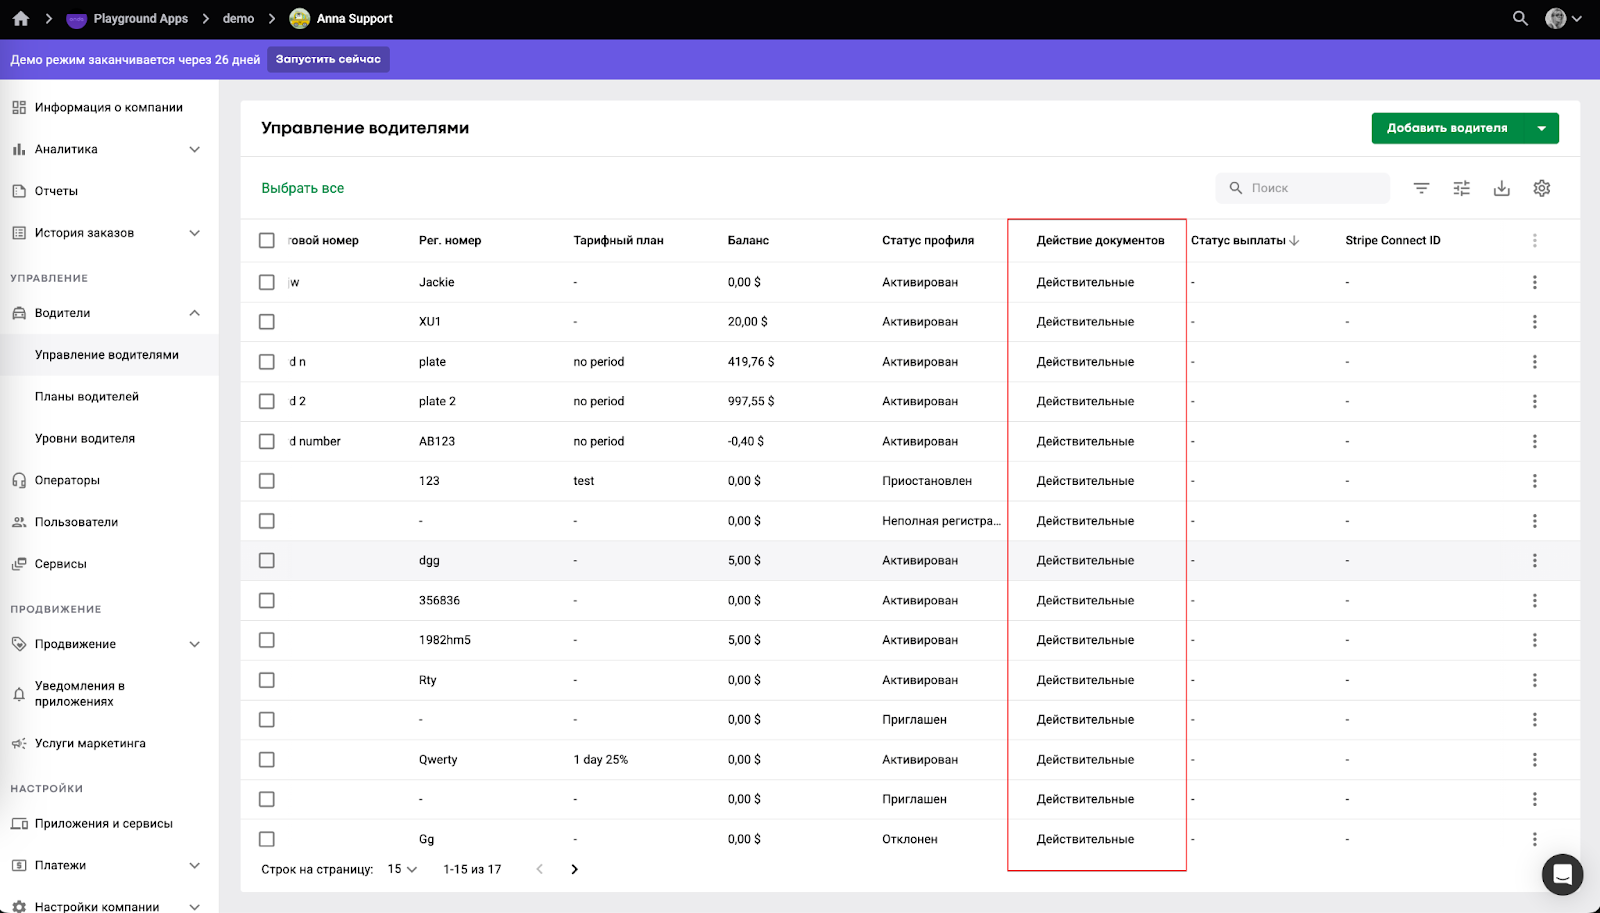
Task: Download drivers list via export icon
Action: pos(1501,188)
